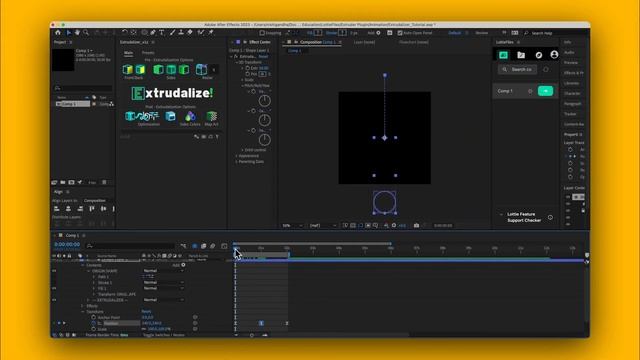Viewport: 640px width, 360px height.
Task: Click the Lottie Feature Support Checker info icon
Action: pos(550,217)
